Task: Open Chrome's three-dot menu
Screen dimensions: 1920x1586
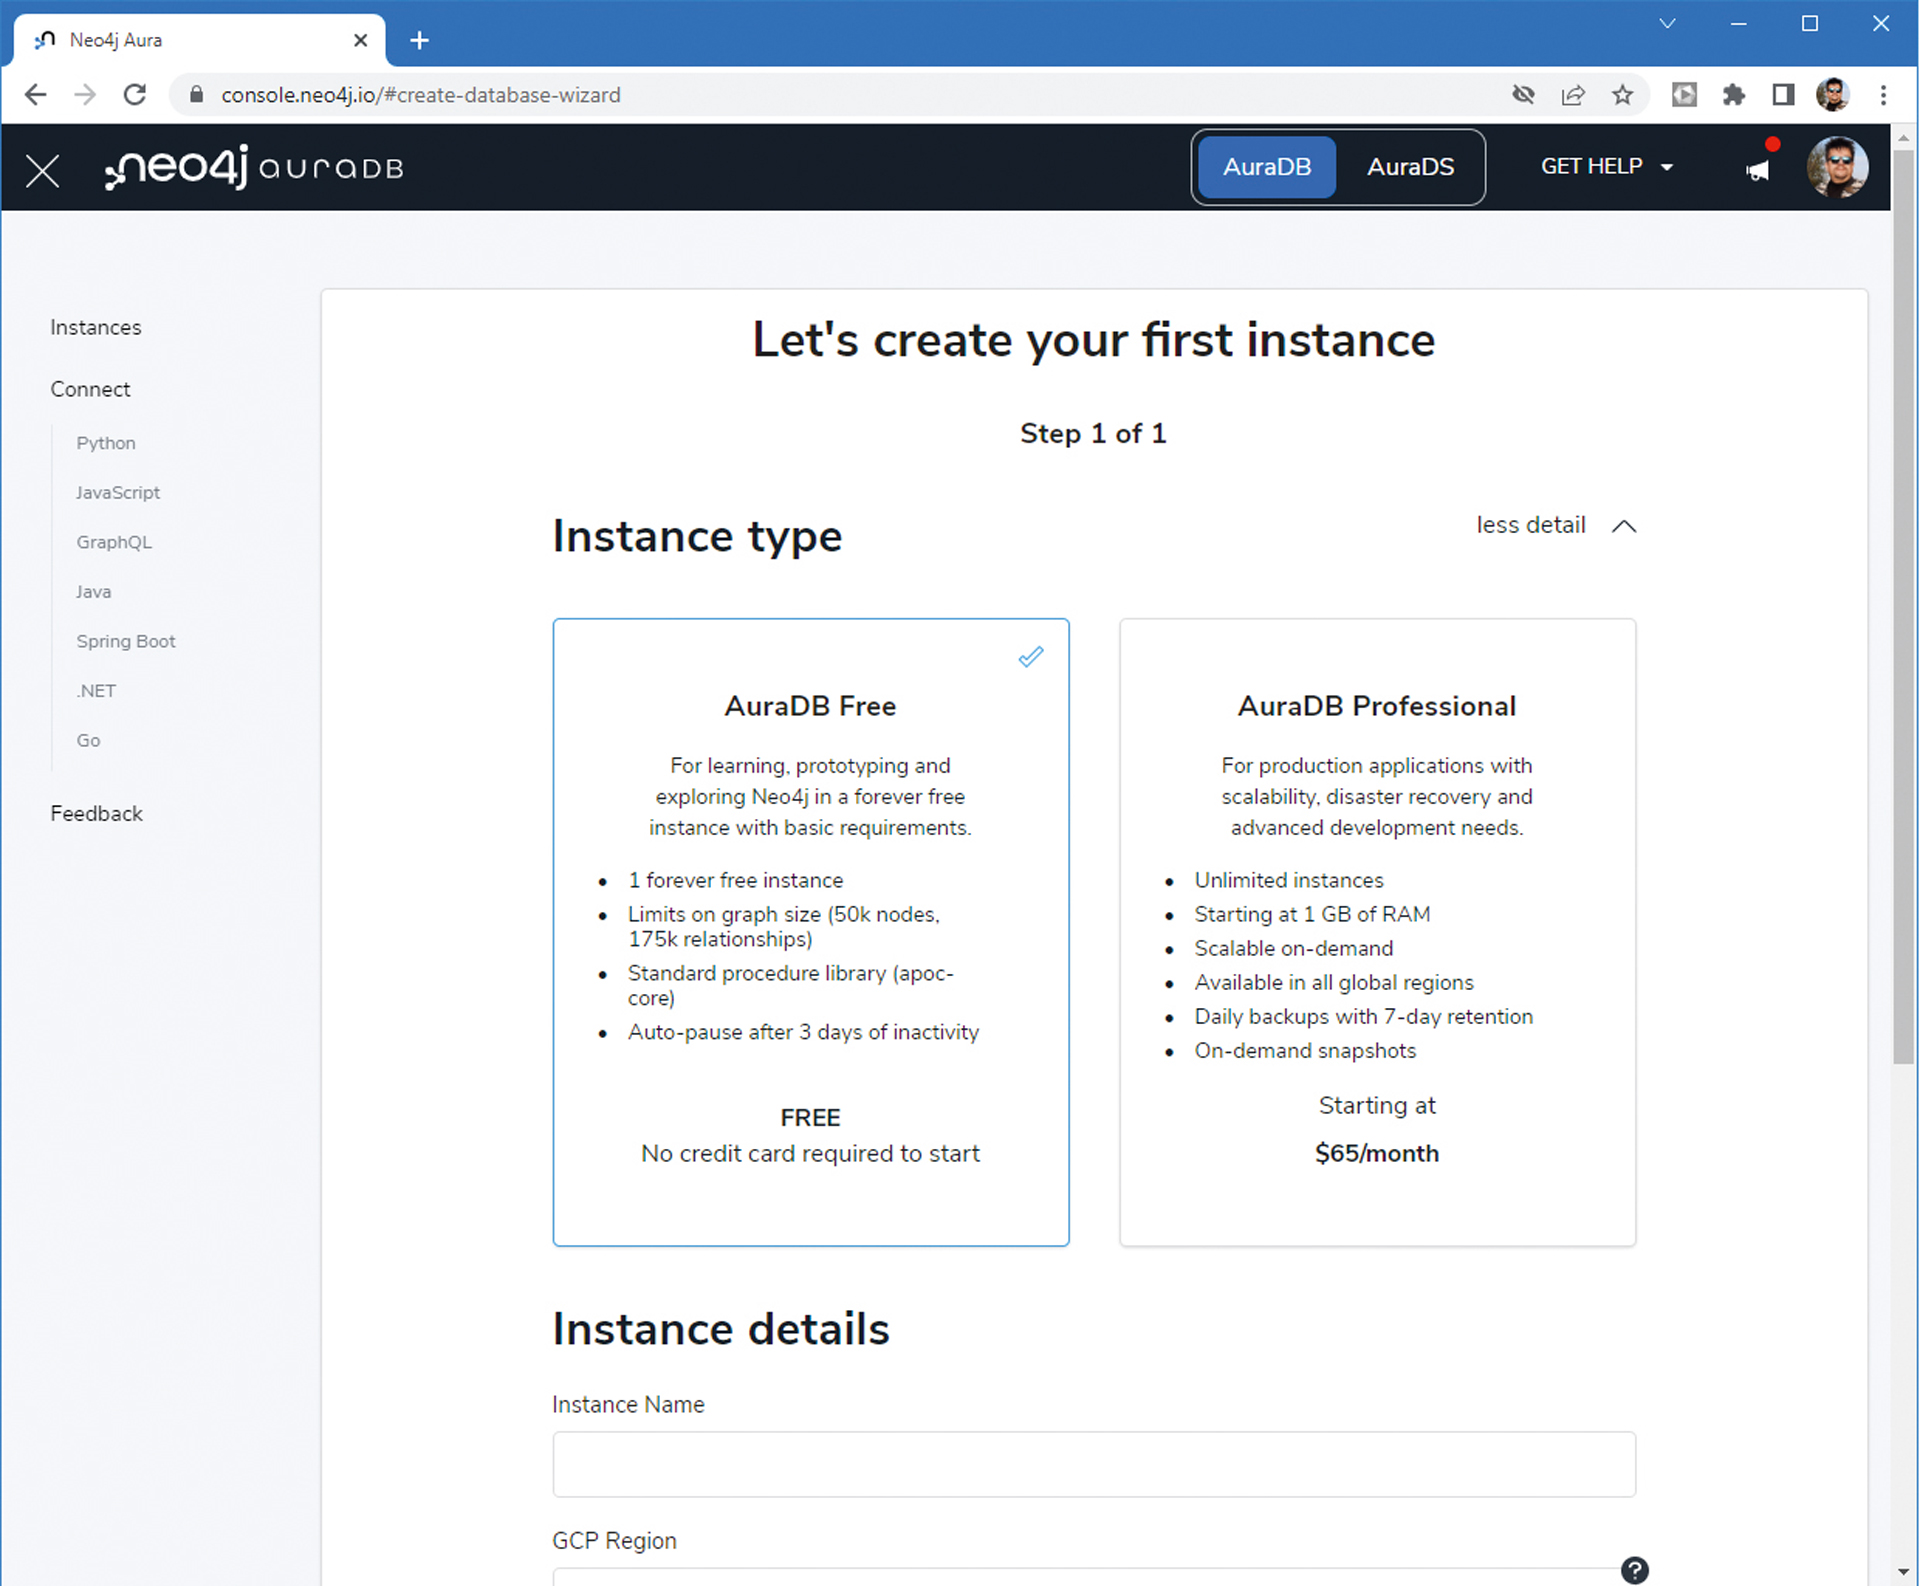Action: pos(1883,95)
